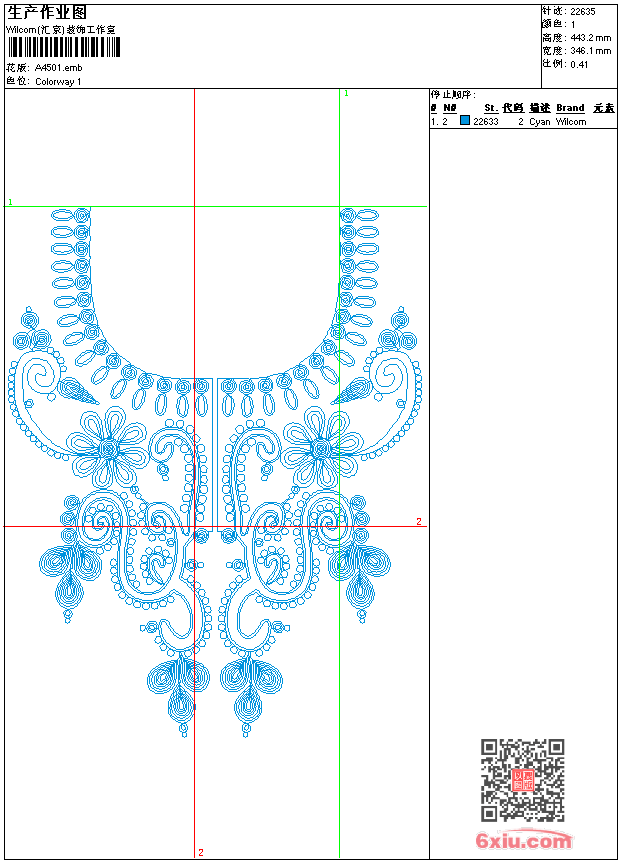
Task: Click the N# column header
Action: click(x=450, y=108)
